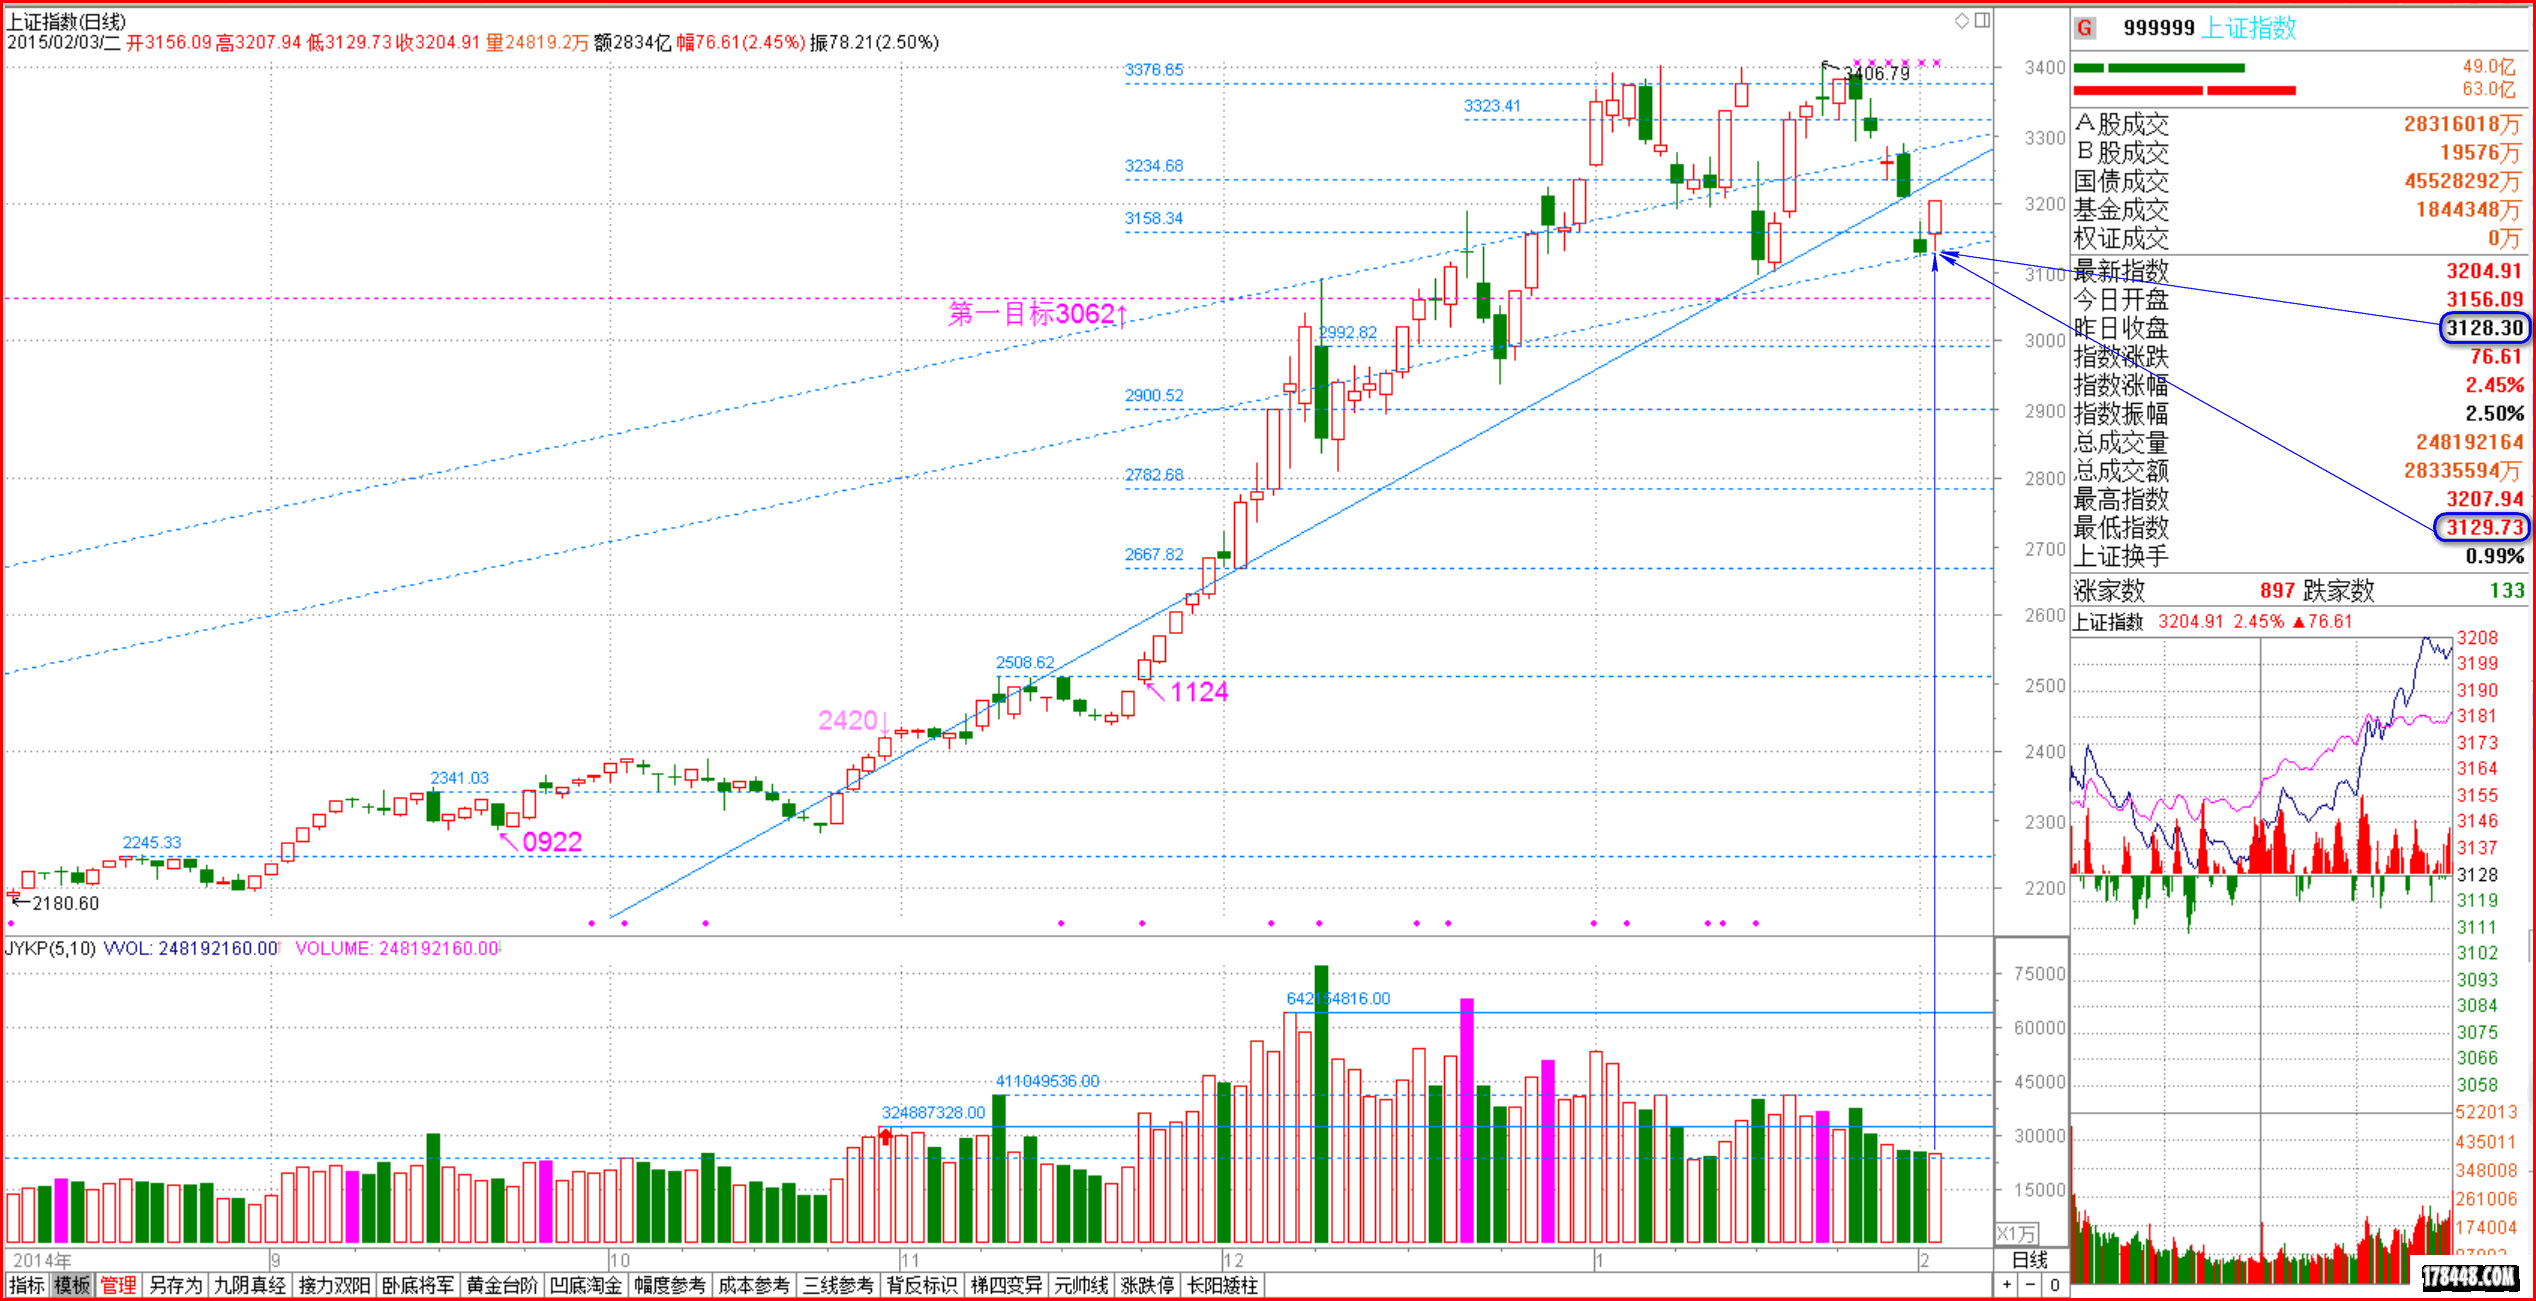This screenshot has height=1301, width=2536.
Task: Toggle the side panel layout icon
Action: [1982, 20]
